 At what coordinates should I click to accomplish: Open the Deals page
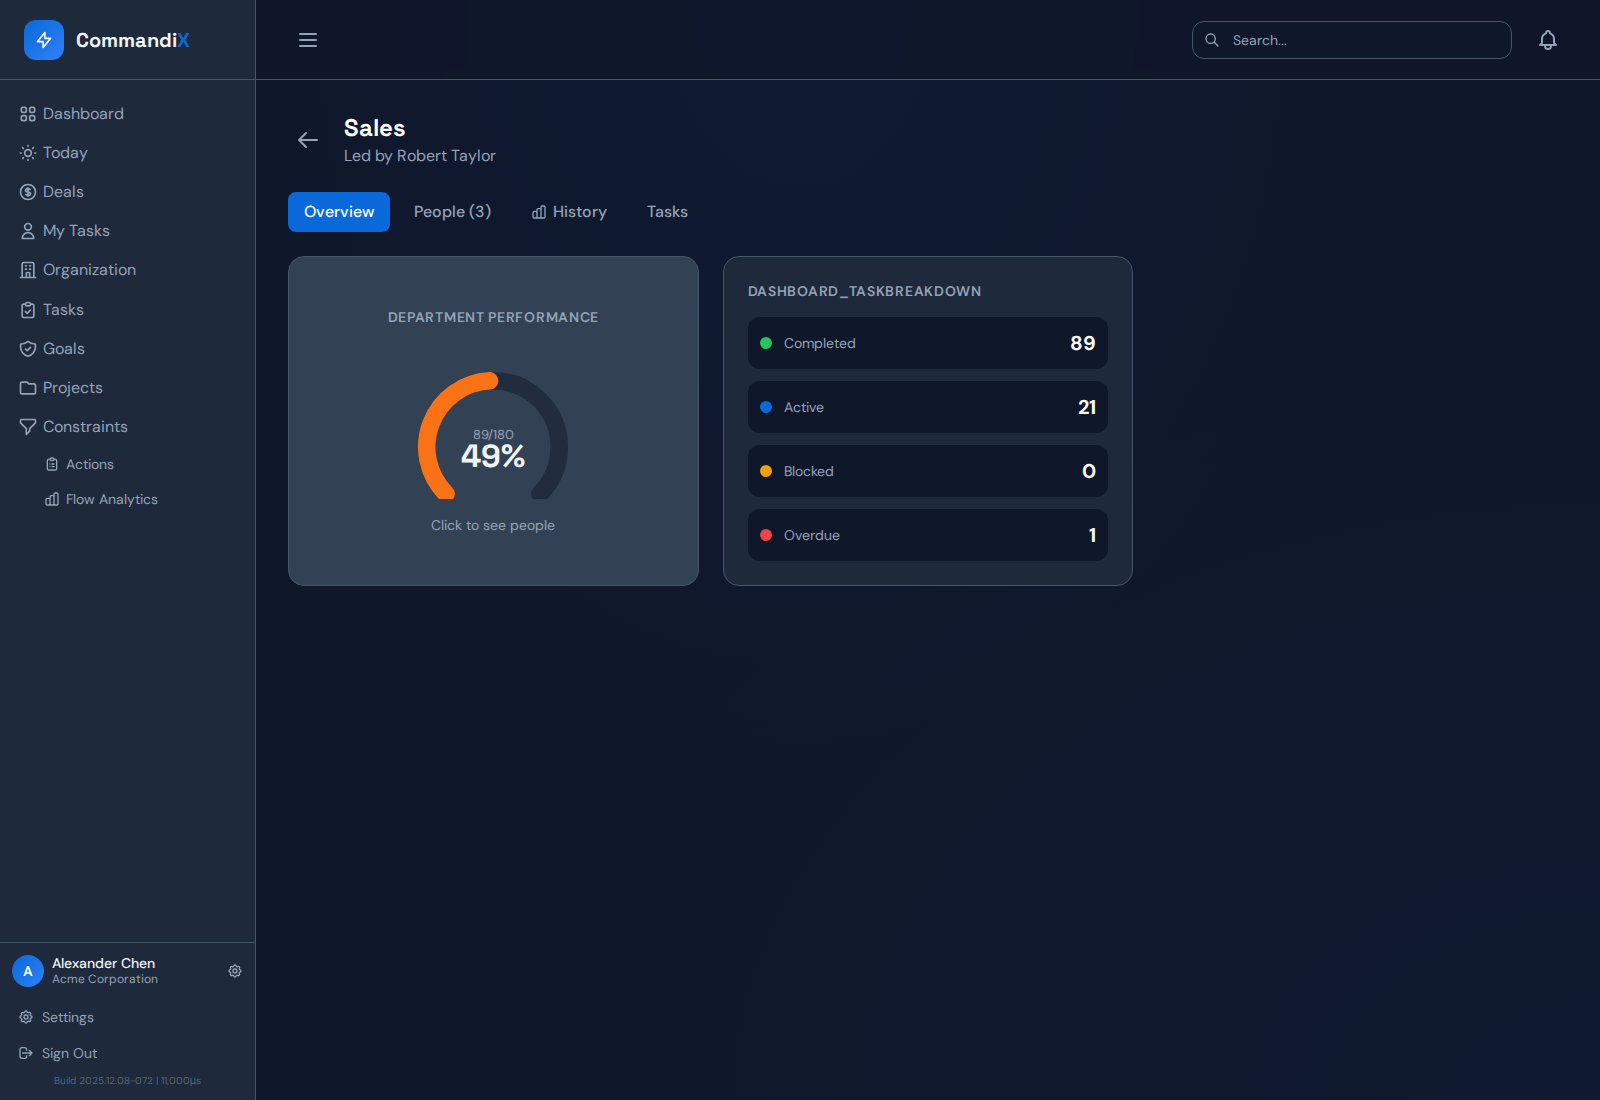(x=63, y=192)
